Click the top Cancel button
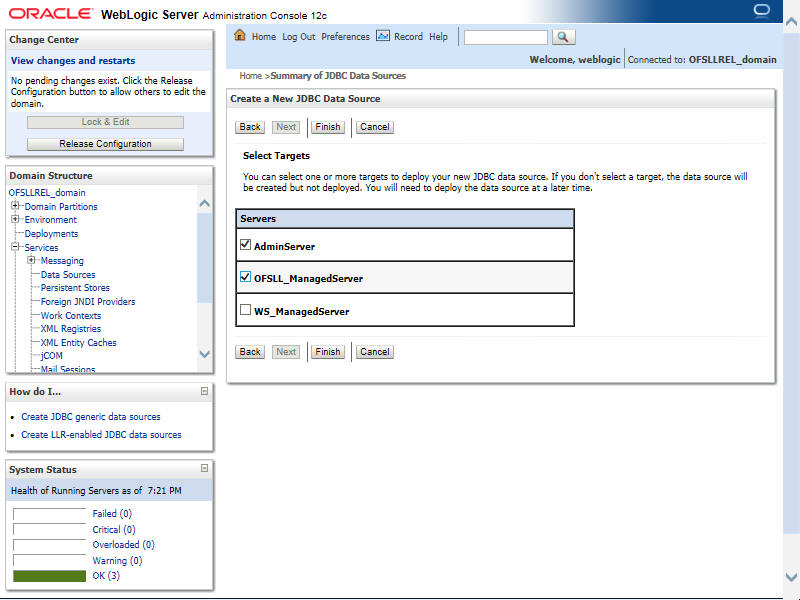Image resolution: width=800 pixels, height=600 pixels. [x=374, y=127]
